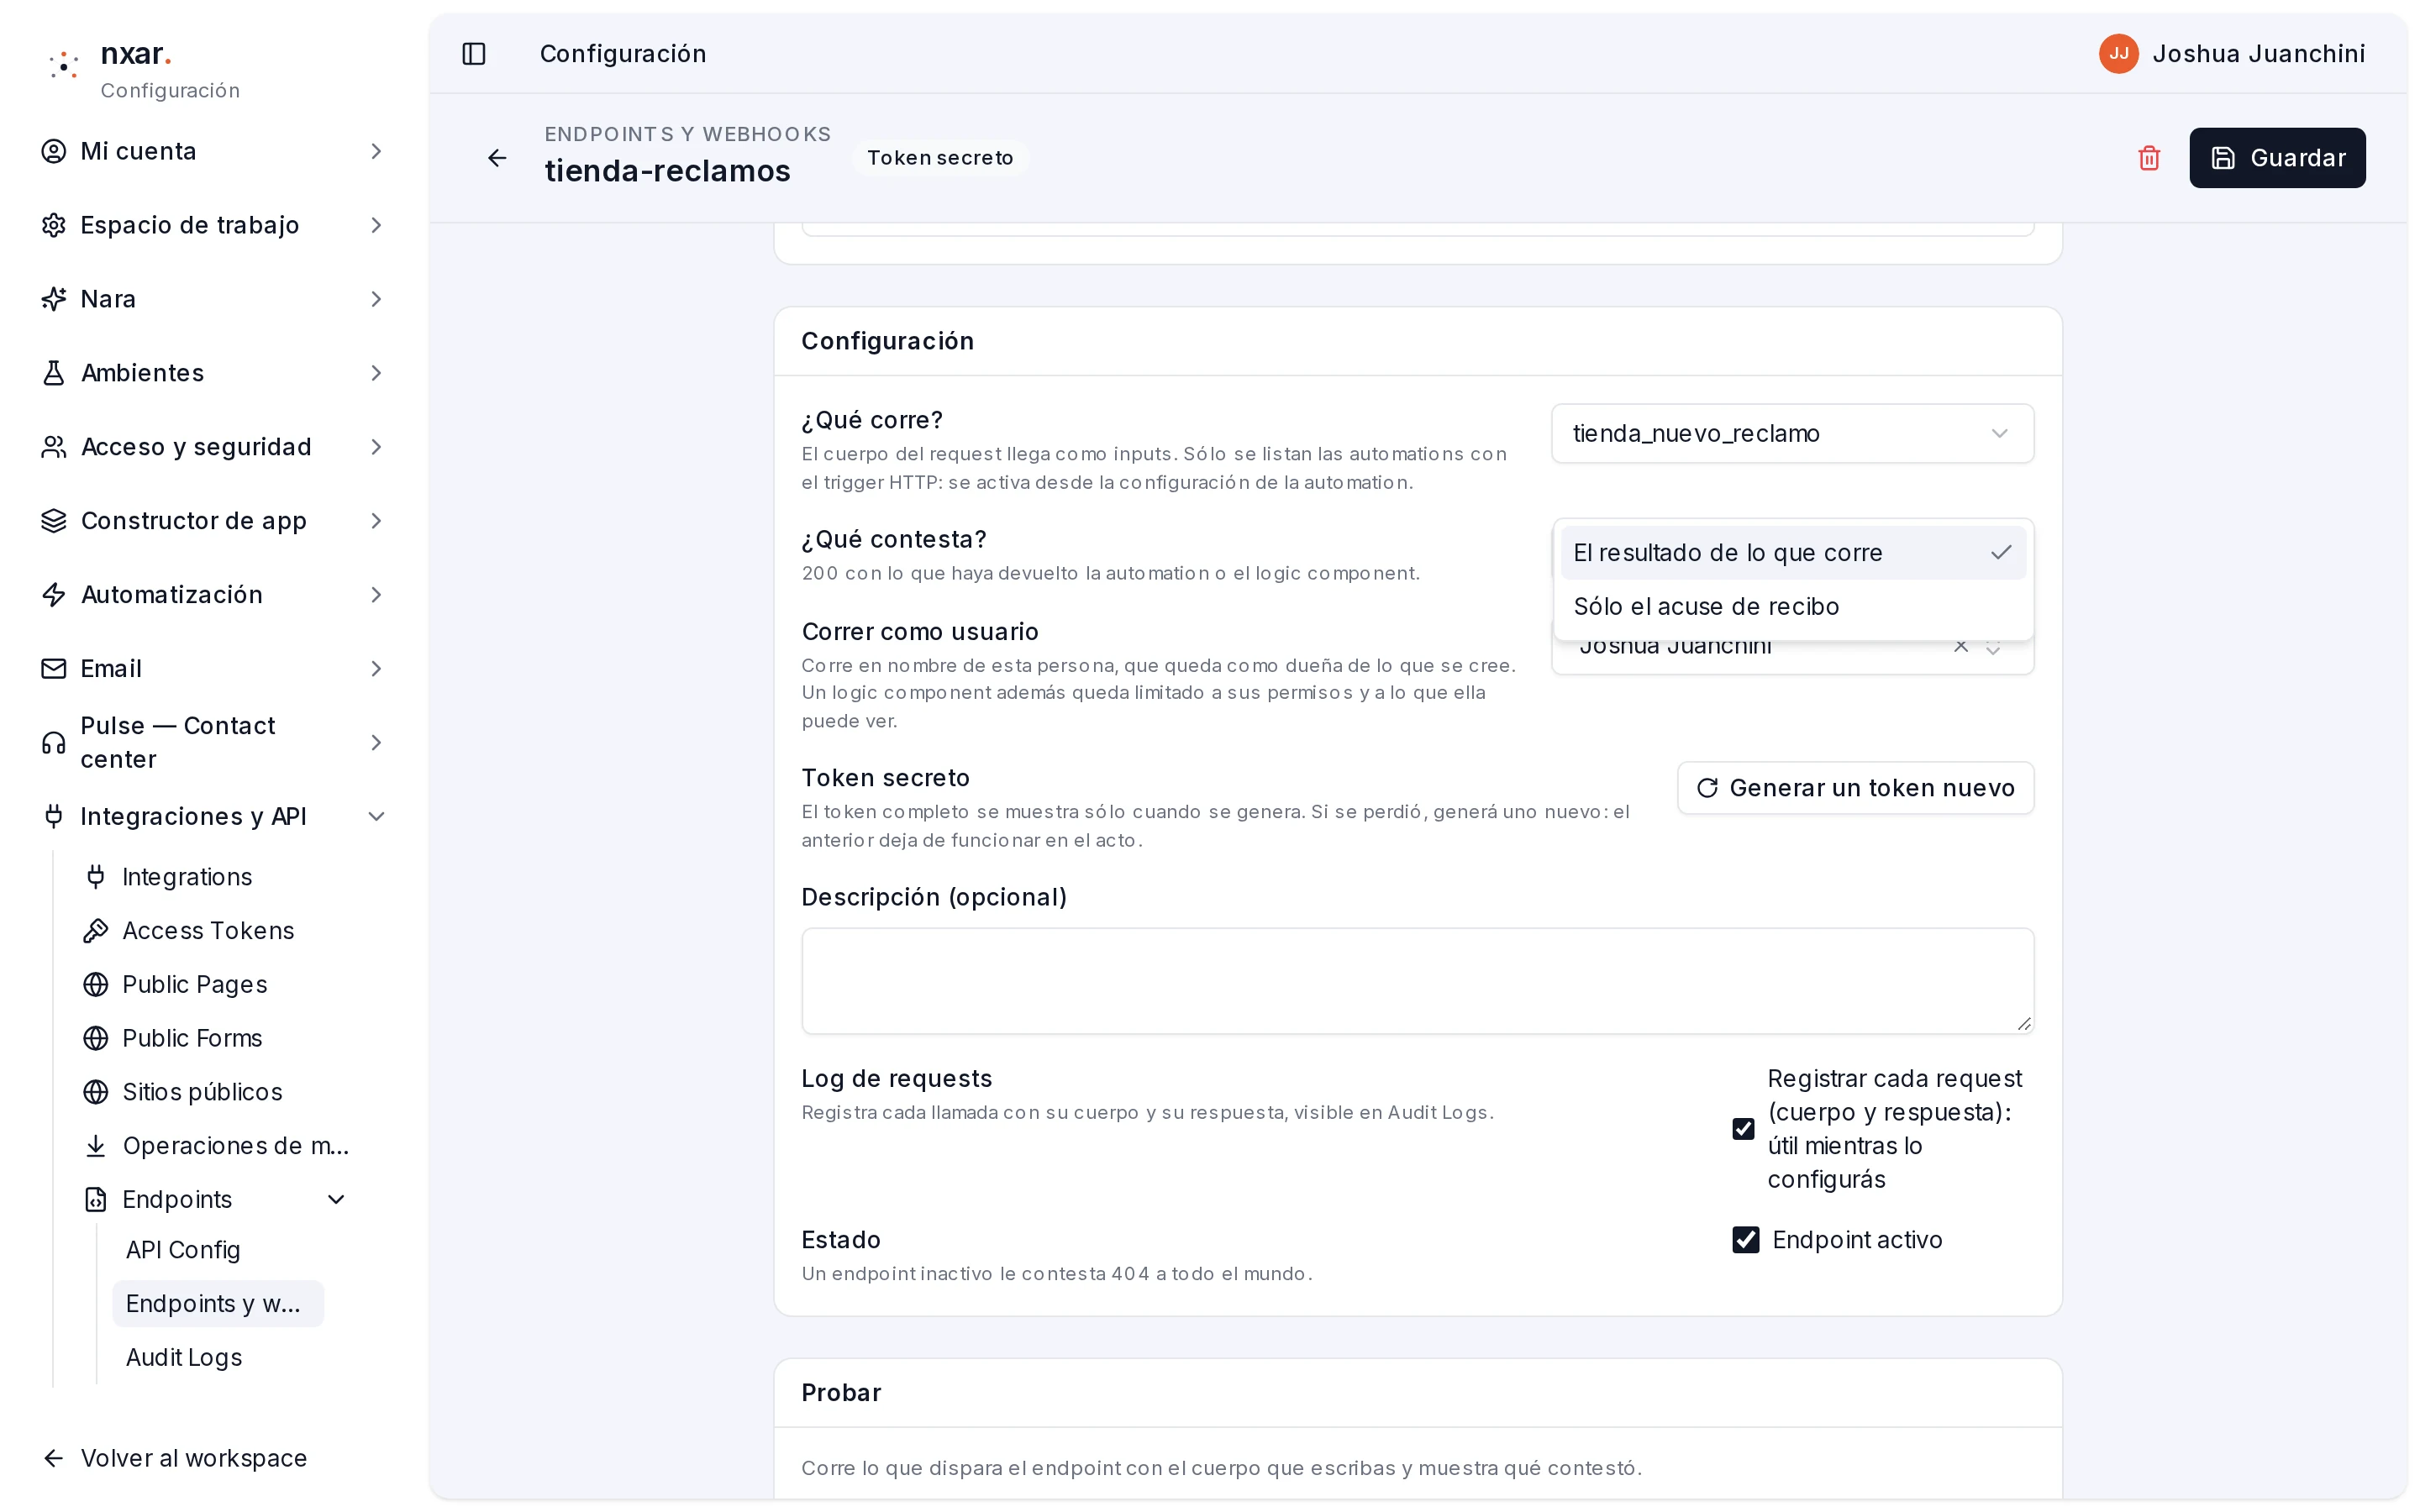Screen dimensions: 2420x1512
Task: Click Joshua Juanchini username in header
Action: point(2258,54)
